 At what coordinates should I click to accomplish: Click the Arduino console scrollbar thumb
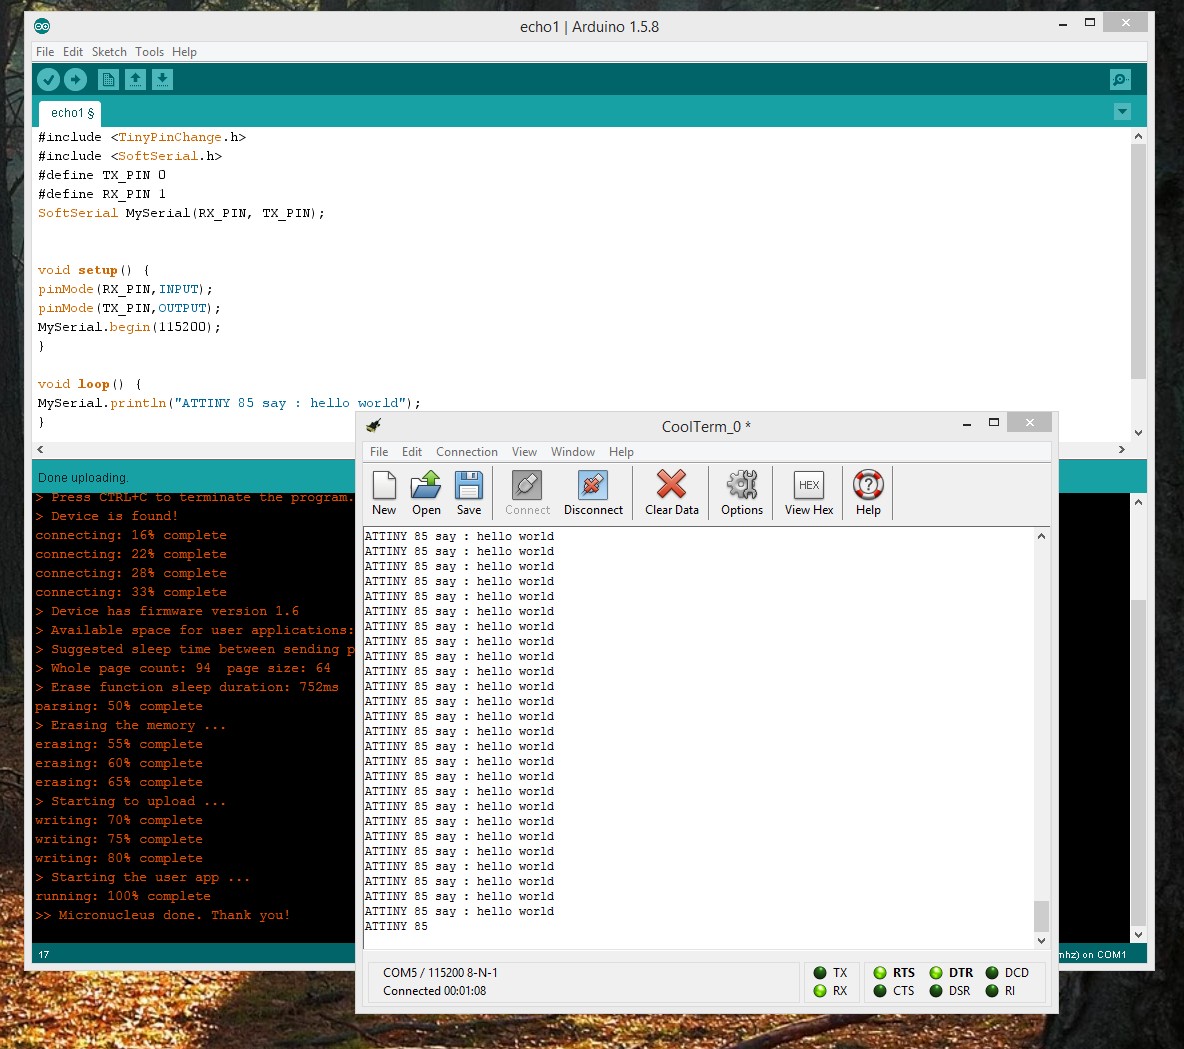1138,761
